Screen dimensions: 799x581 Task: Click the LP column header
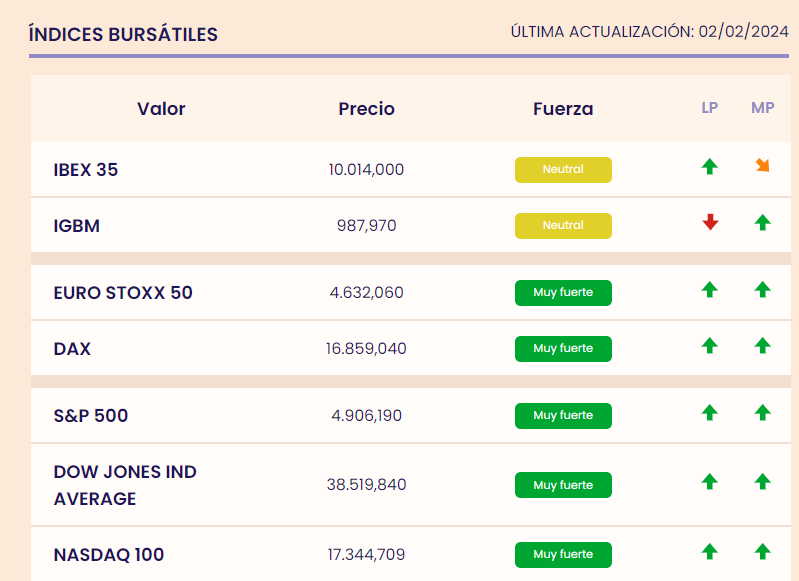[x=709, y=108]
